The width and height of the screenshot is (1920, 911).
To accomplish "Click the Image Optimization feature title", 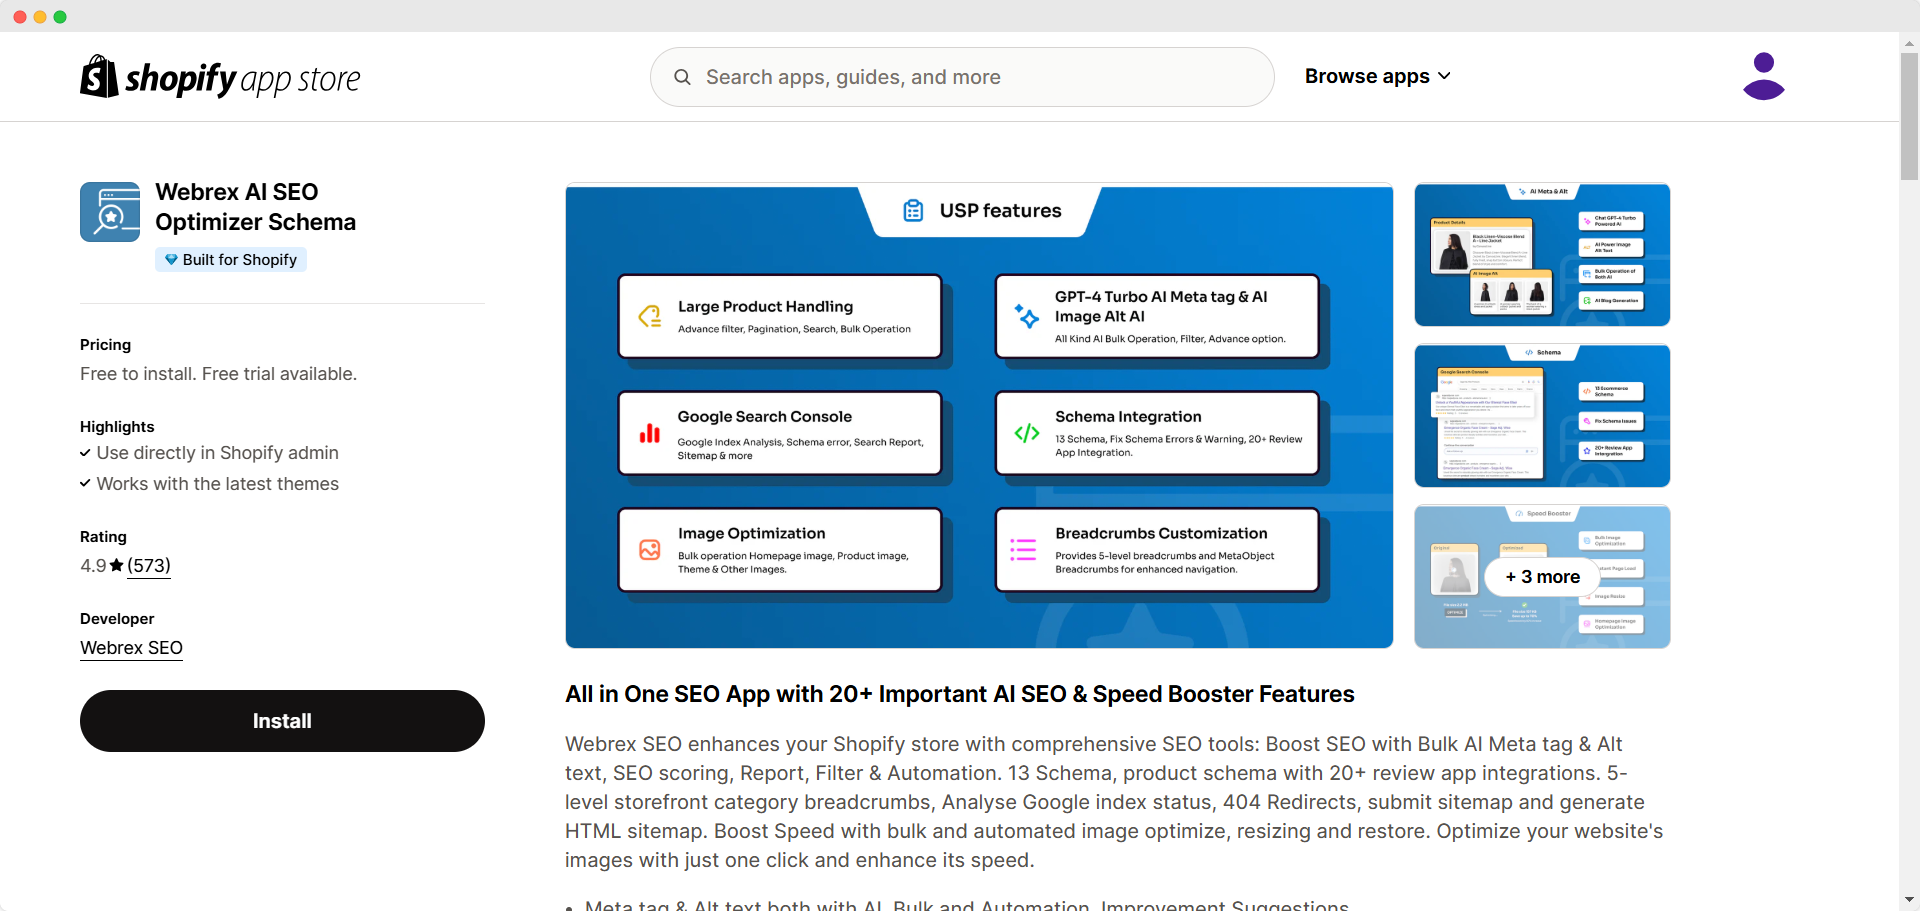I will pos(751,534).
